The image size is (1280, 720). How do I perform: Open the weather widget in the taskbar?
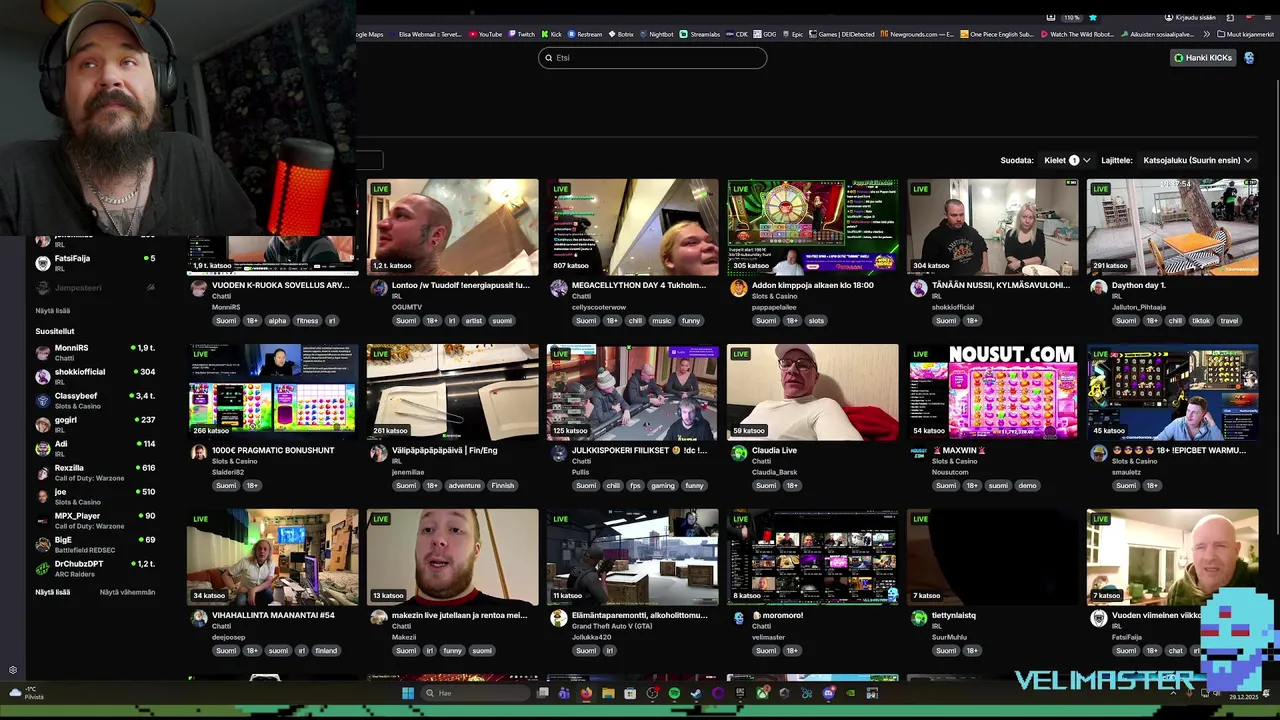click(28, 693)
